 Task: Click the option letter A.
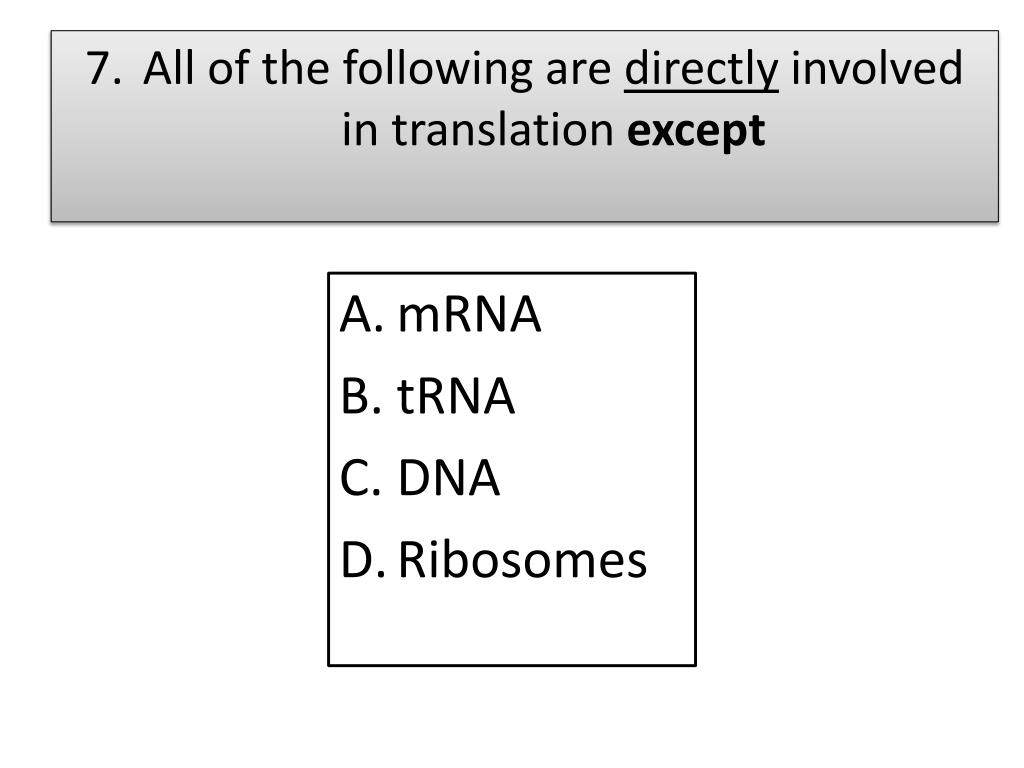coord(361,315)
